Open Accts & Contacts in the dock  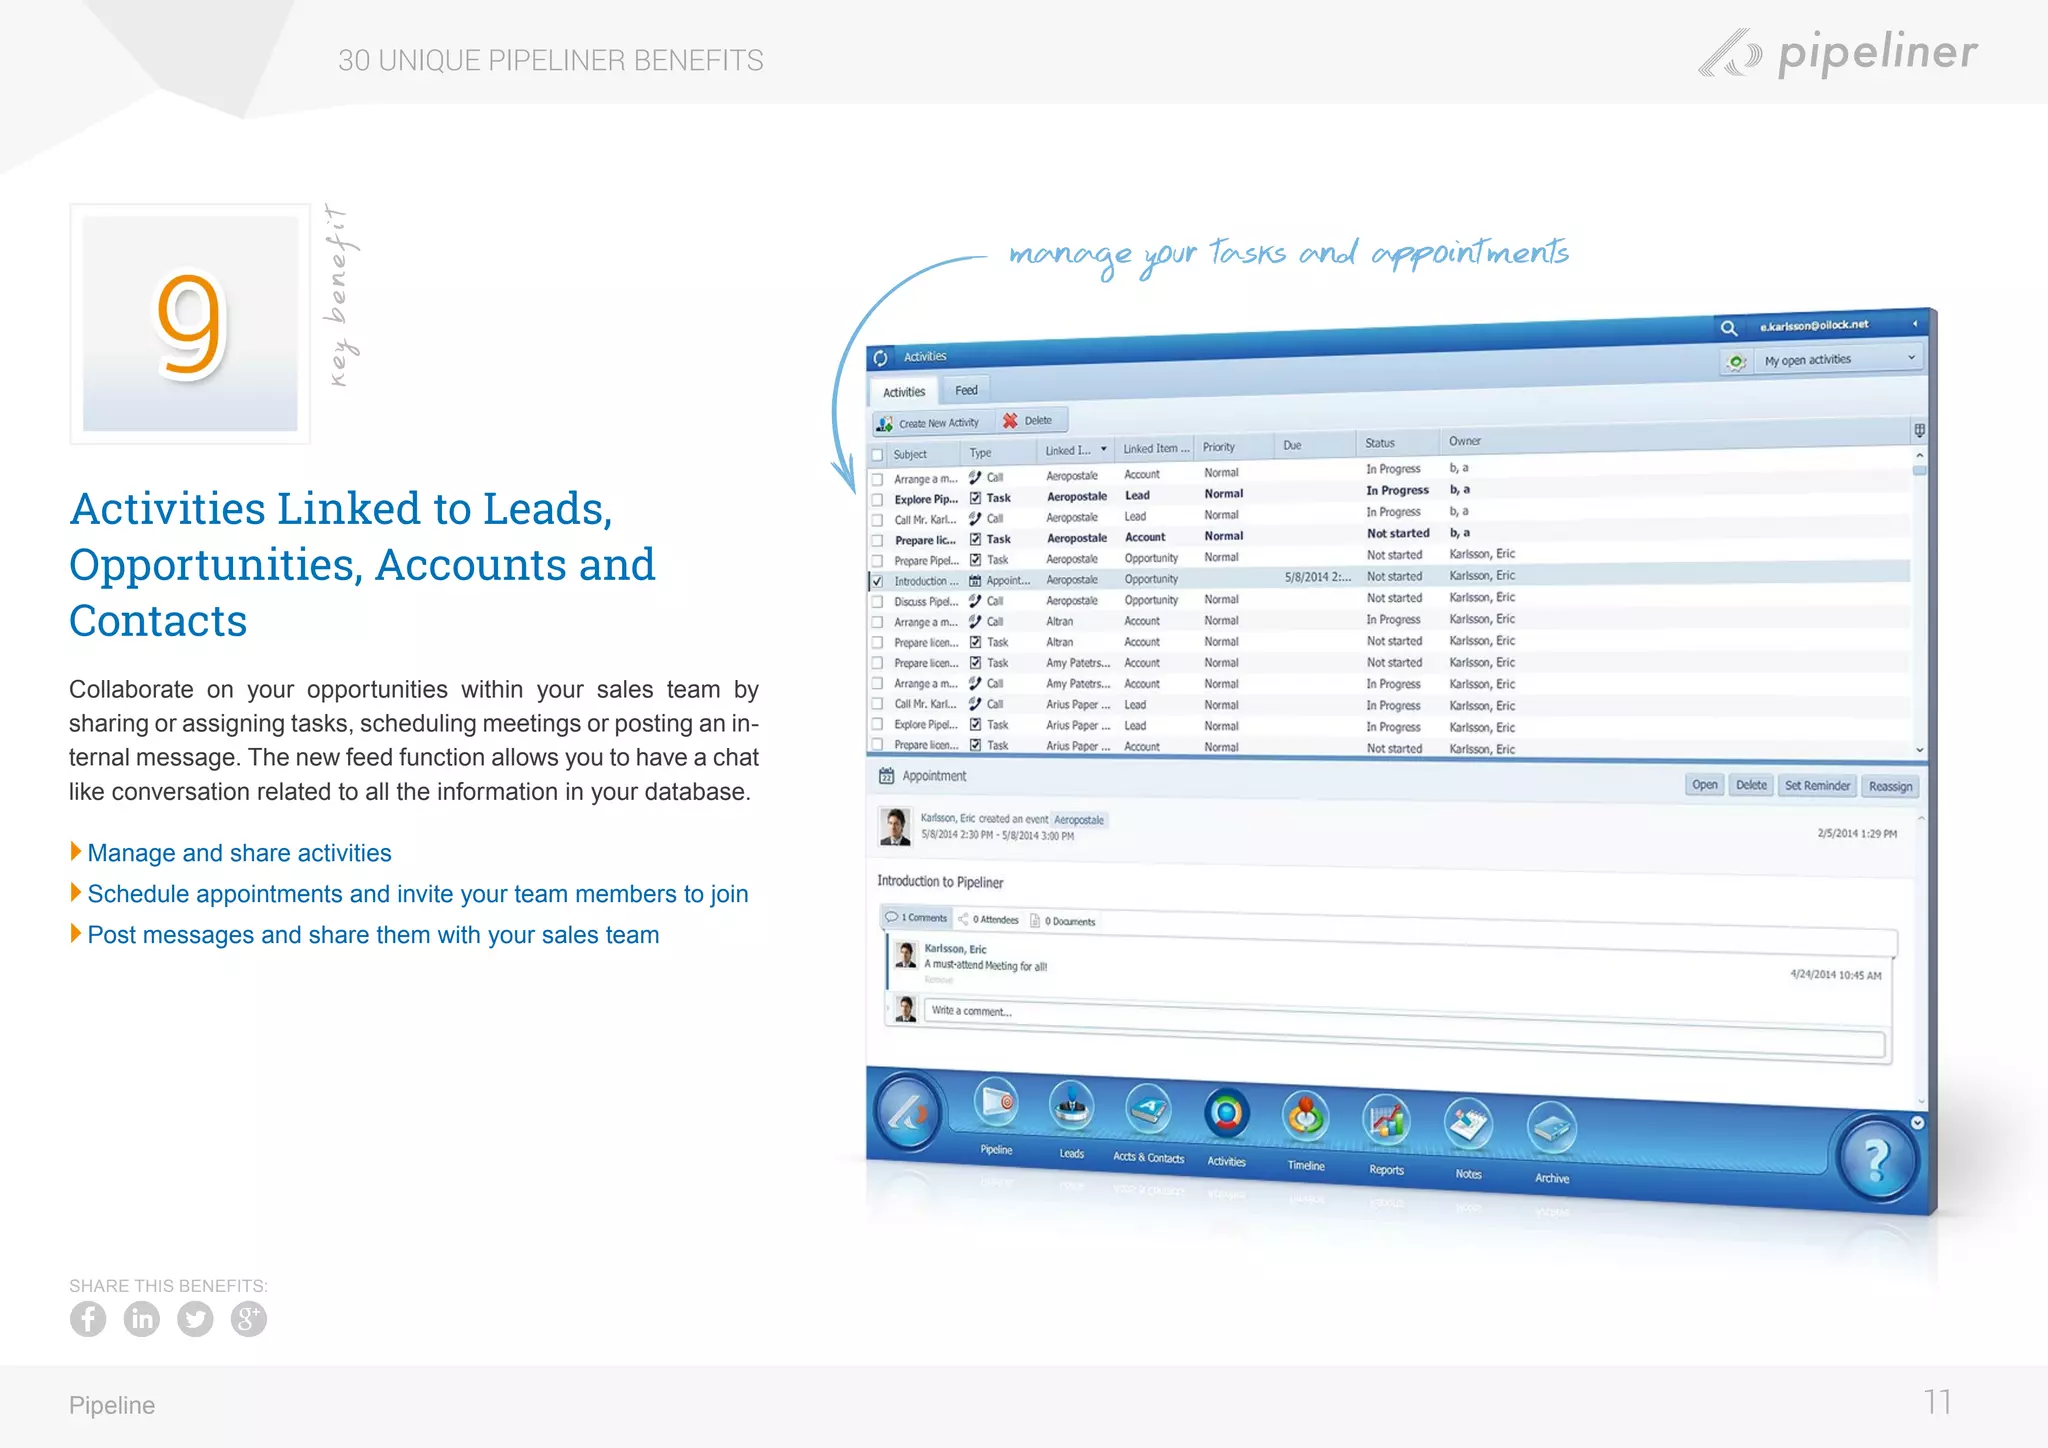[x=1148, y=1112]
